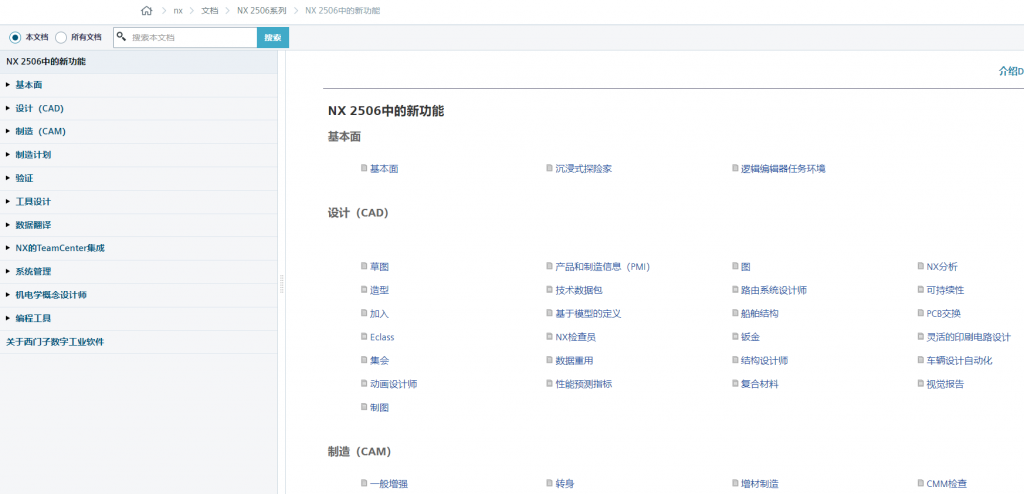1024x494 pixels.
Task: Open the 车辆设计自动化 link
Action: tap(959, 361)
